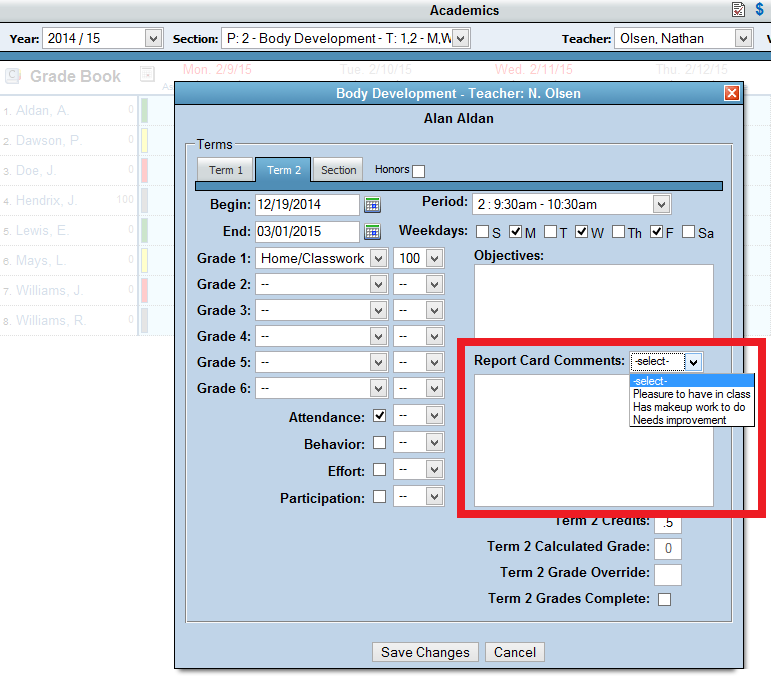Open the Grade 6 weight dropdown
The image size is (771, 684).
(419, 388)
